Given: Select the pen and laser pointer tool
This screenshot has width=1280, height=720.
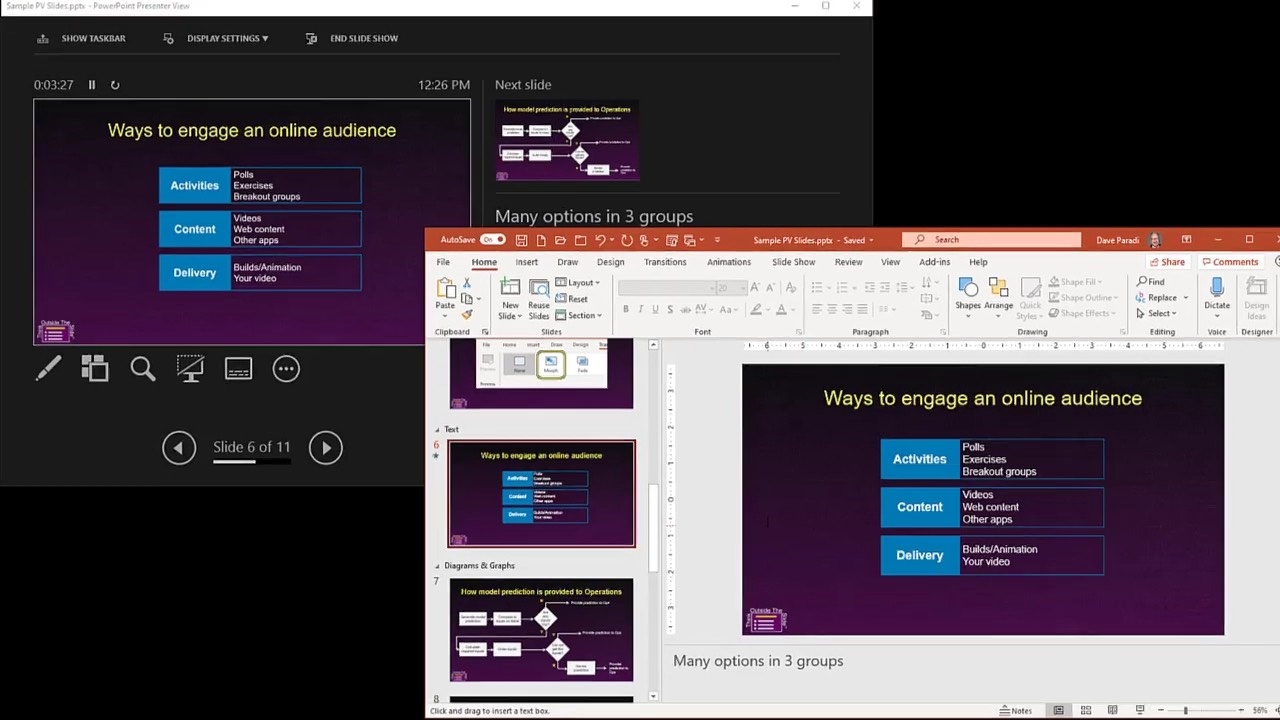Looking at the screenshot, I should click(48, 369).
